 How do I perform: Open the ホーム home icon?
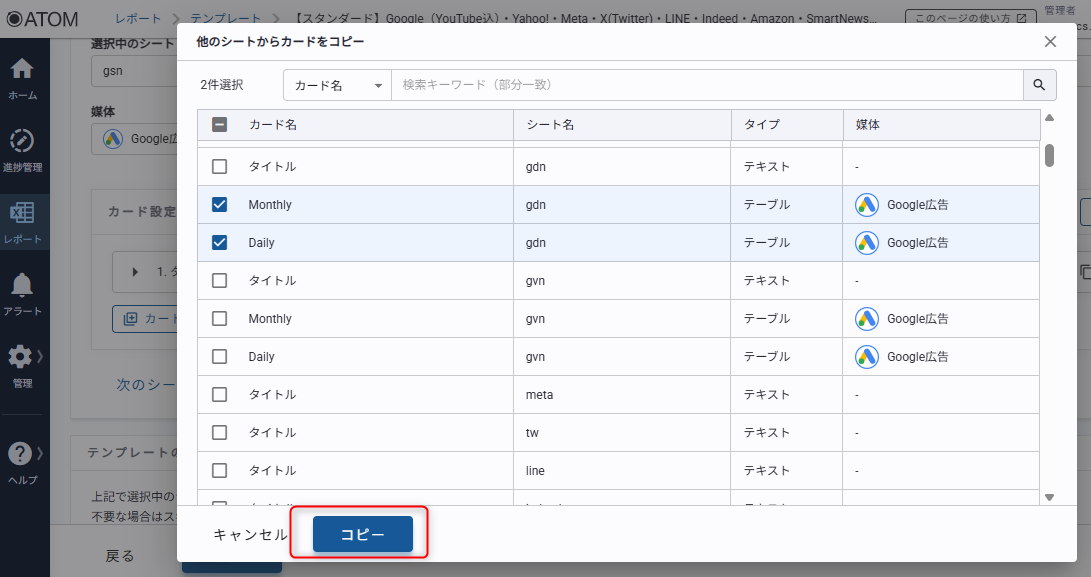tap(23, 71)
